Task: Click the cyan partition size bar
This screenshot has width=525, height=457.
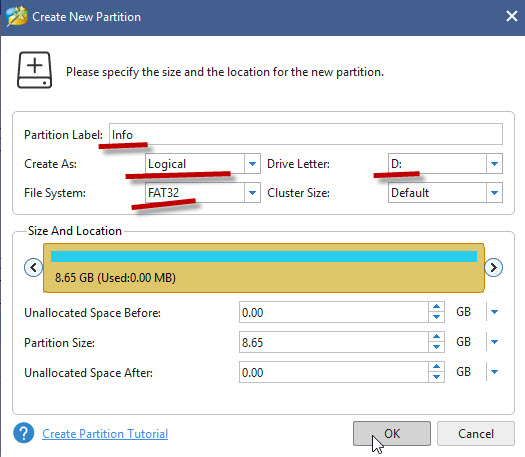Action: (264, 256)
